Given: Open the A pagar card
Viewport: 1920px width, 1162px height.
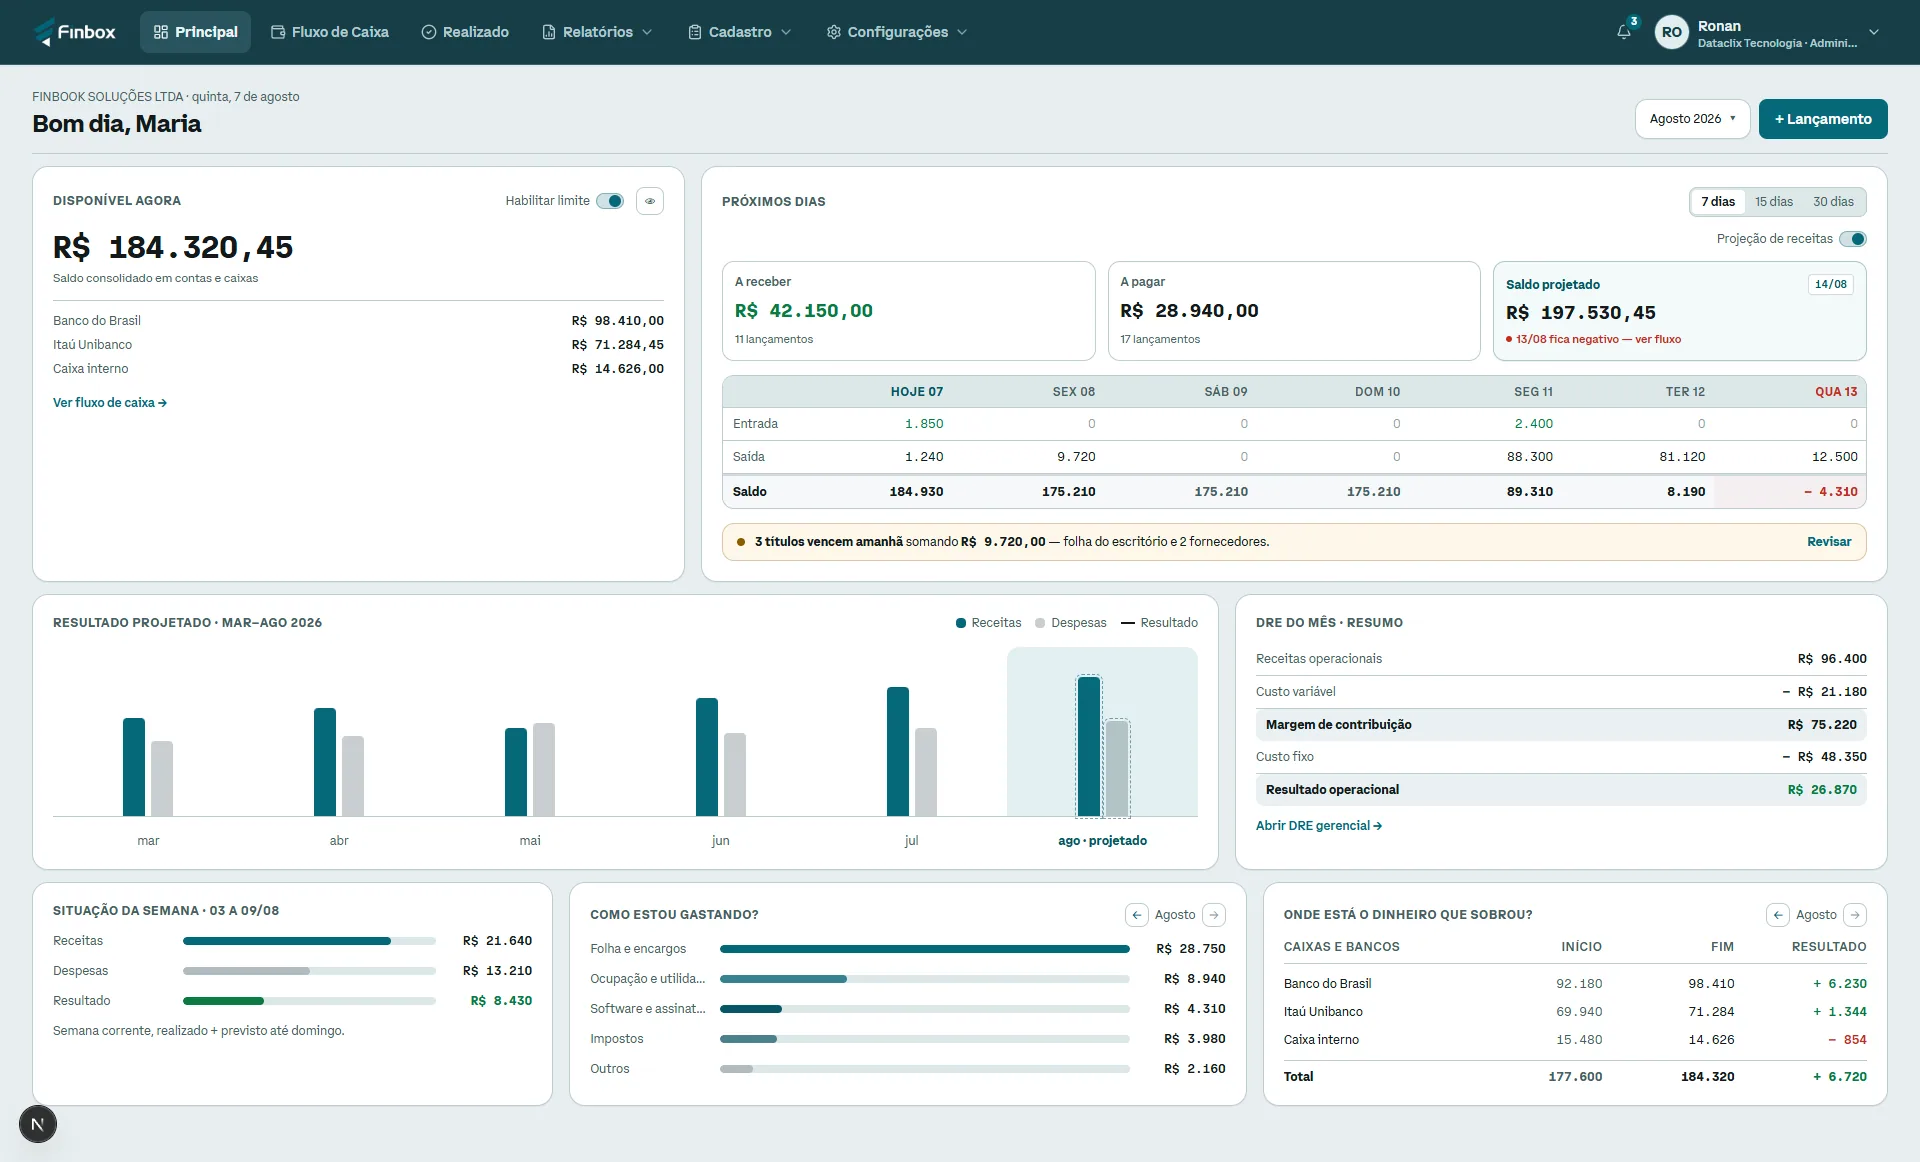Looking at the screenshot, I should pos(1294,311).
